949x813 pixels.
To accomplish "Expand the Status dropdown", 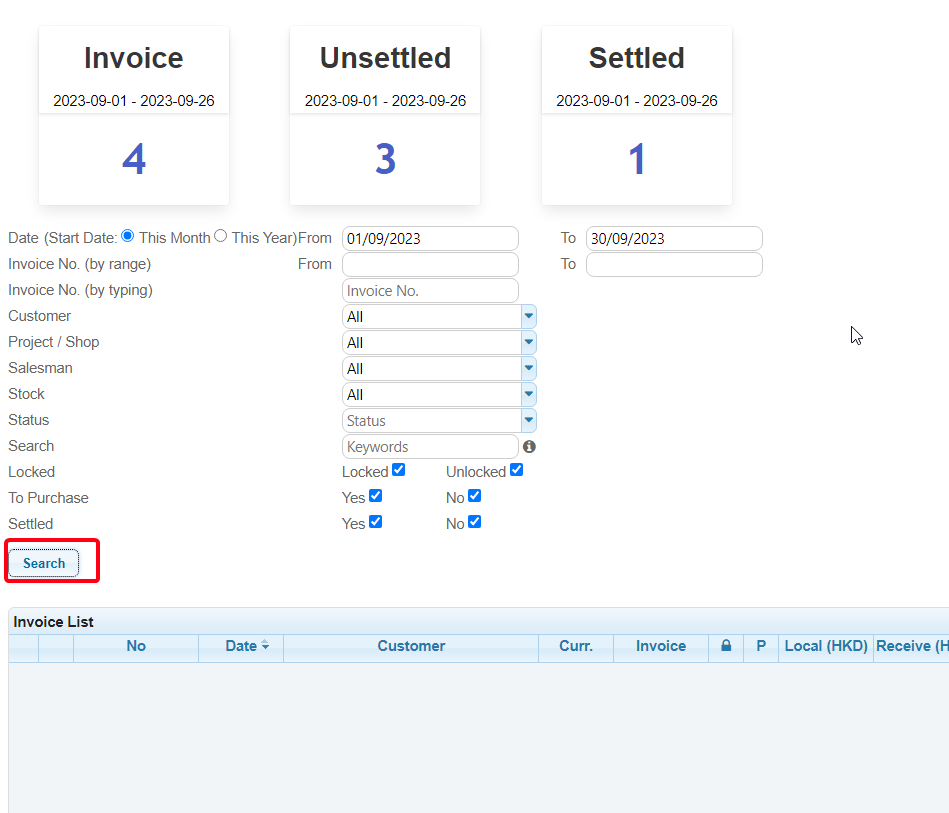I will [x=528, y=421].
